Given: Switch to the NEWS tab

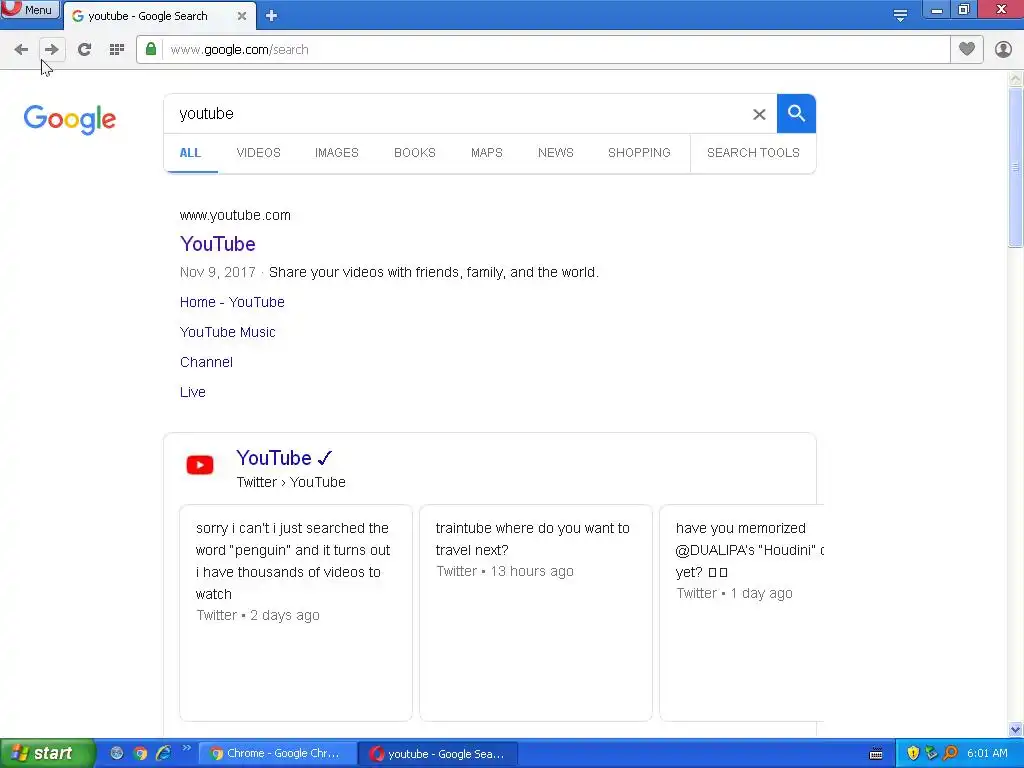Looking at the screenshot, I should click(556, 153).
